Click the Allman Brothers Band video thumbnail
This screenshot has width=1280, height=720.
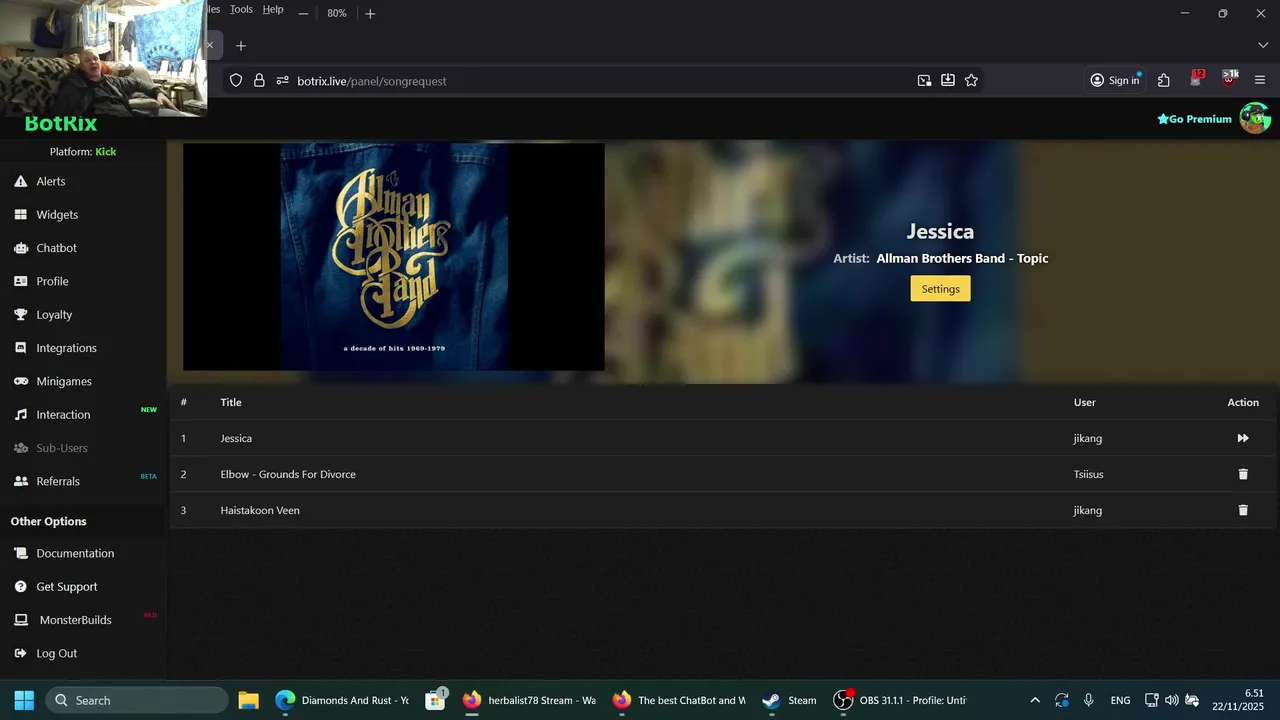(x=394, y=257)
